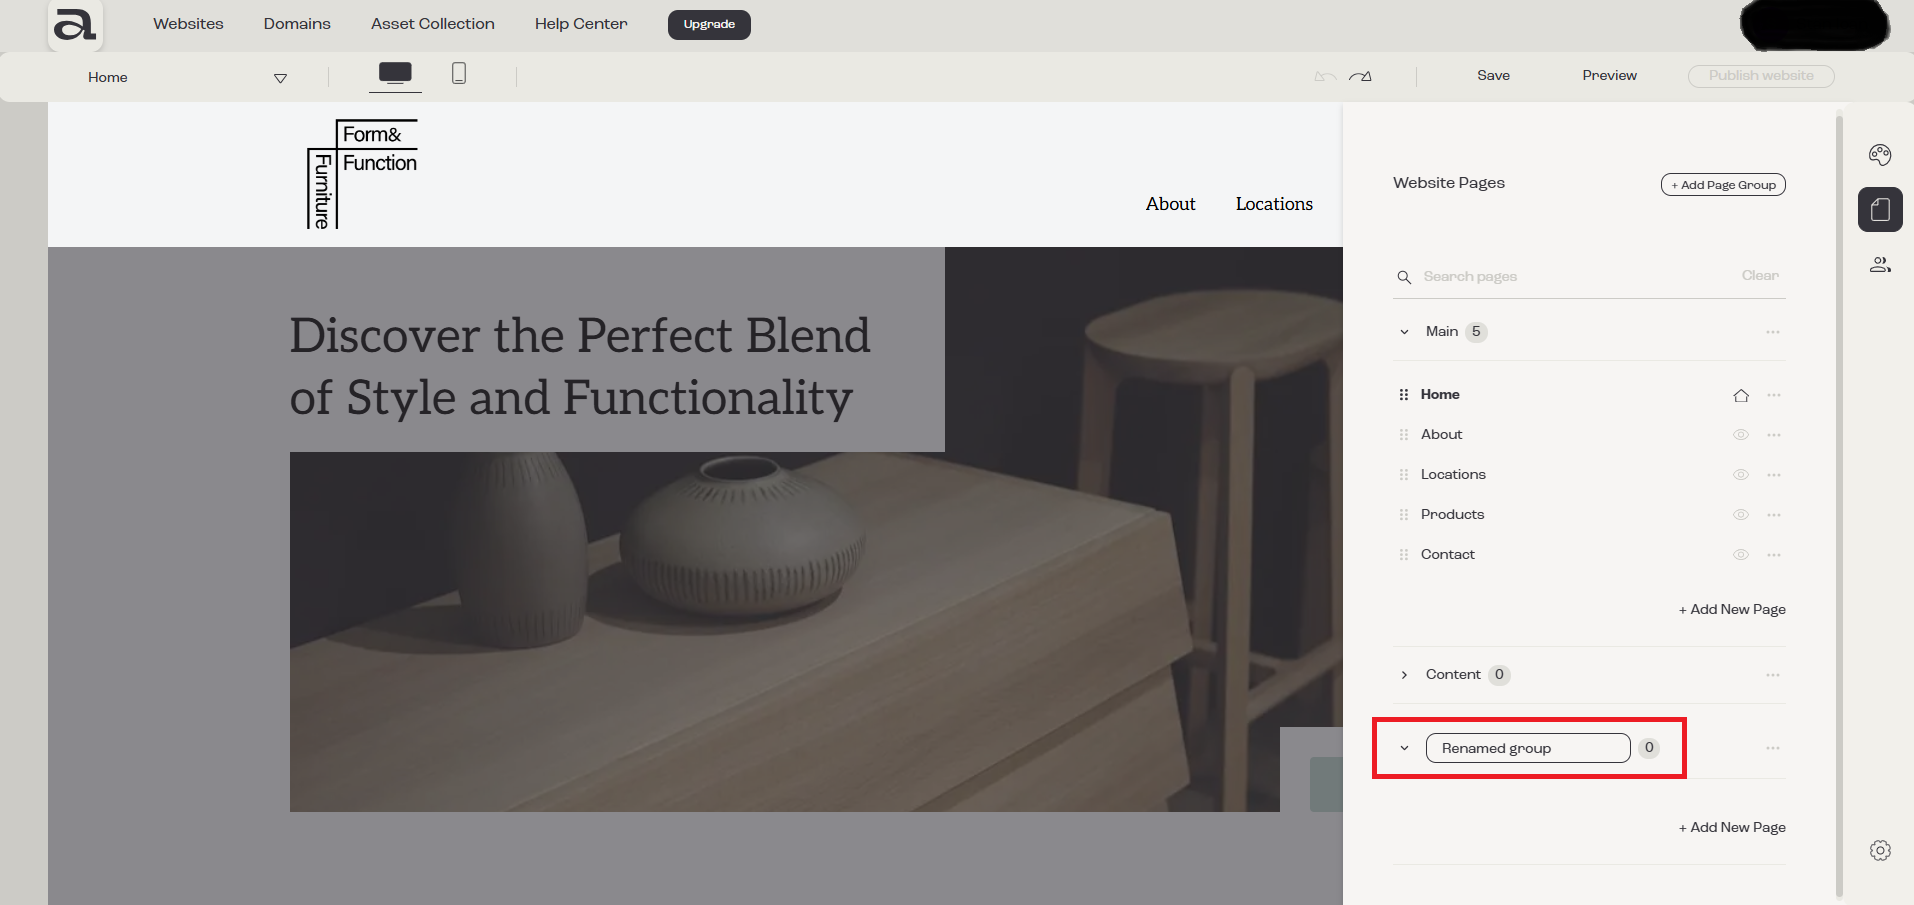Select the Locations page row
The image size is (1914, 905).
1590,475
